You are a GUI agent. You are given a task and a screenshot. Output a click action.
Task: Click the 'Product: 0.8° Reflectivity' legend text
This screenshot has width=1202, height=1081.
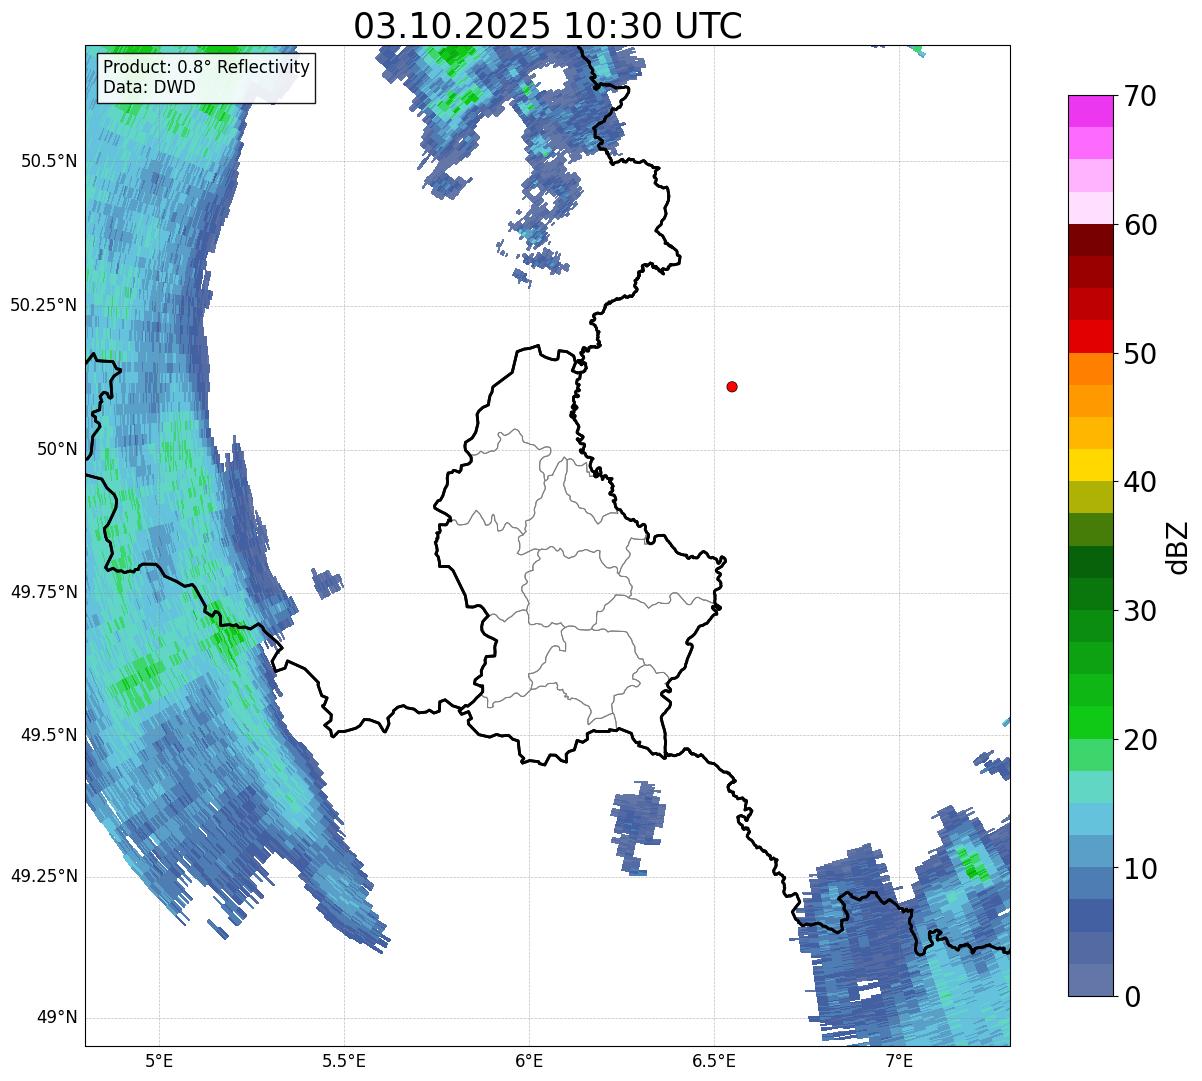pyautogui.click(x=207, y=68)
